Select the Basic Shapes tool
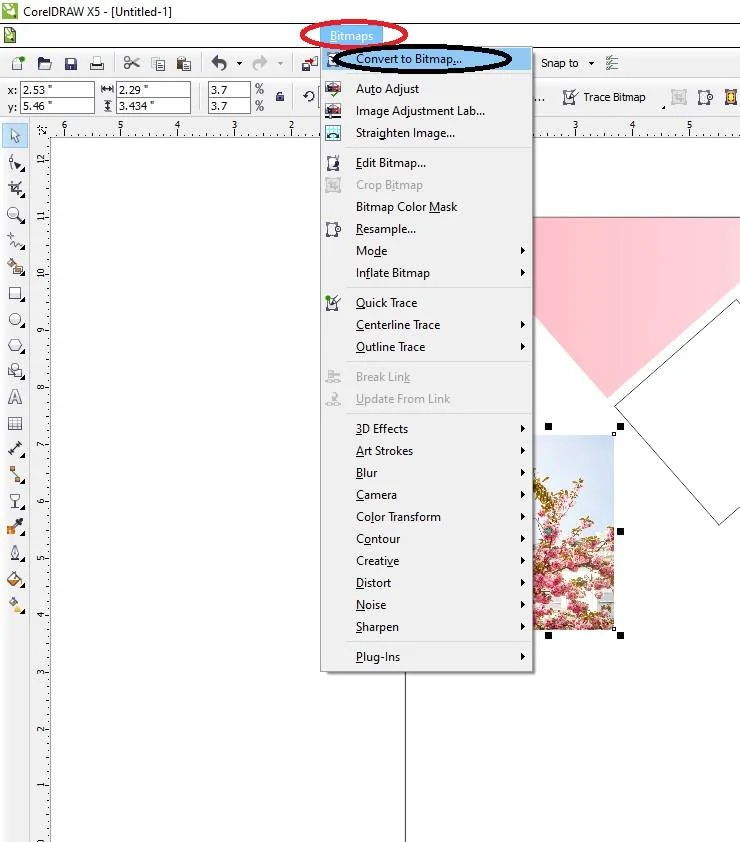The height and width of the screenshot is (842, 740). 15,371
